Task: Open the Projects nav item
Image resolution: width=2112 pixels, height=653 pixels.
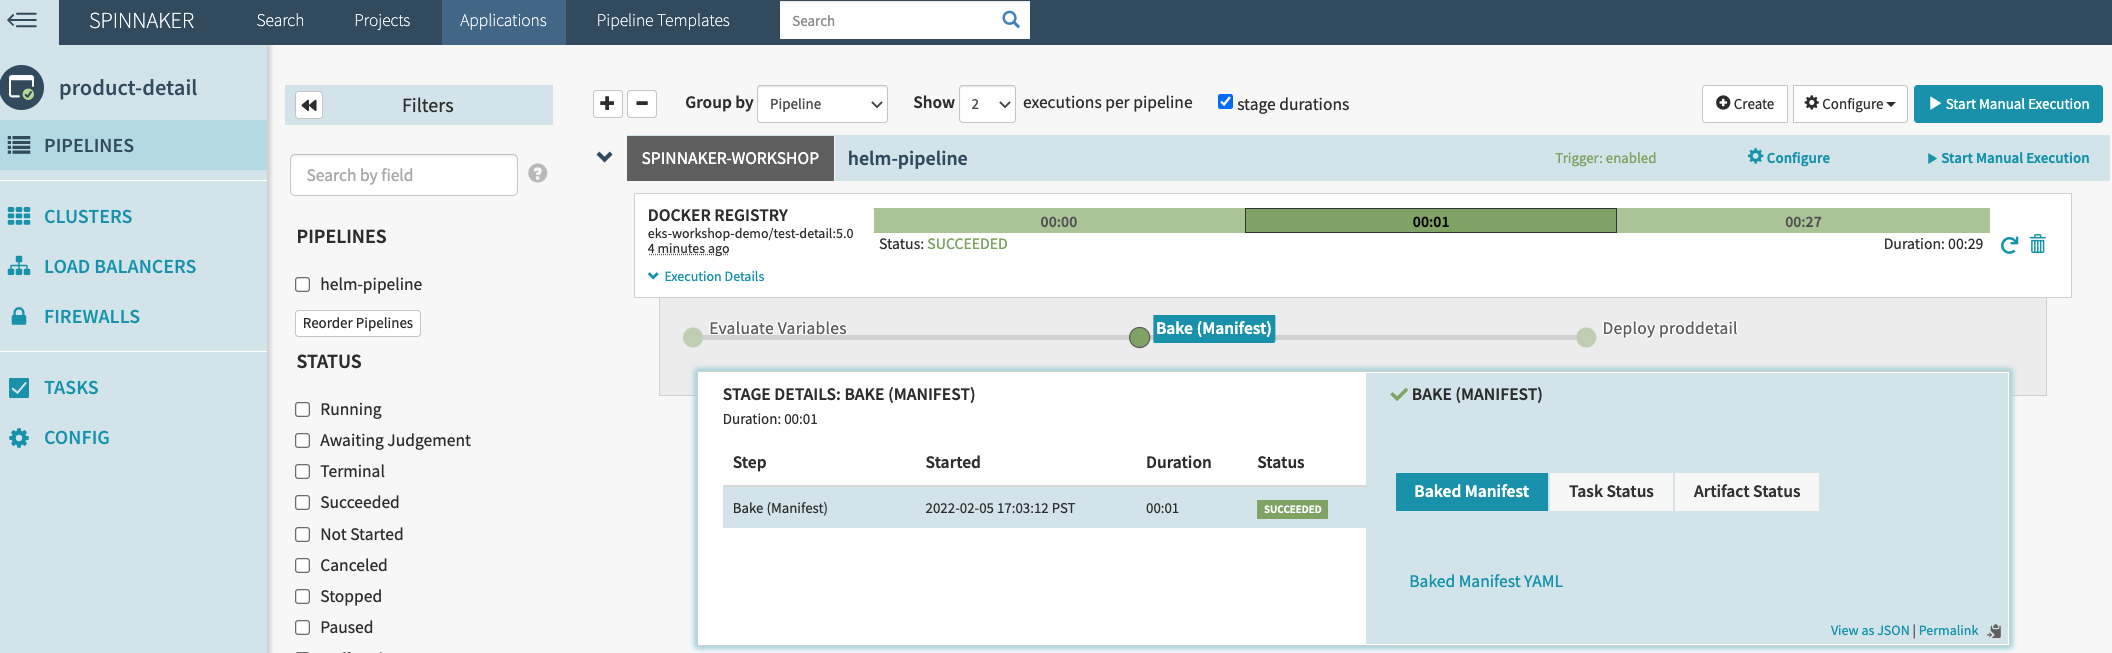Action: pos(382,20)
